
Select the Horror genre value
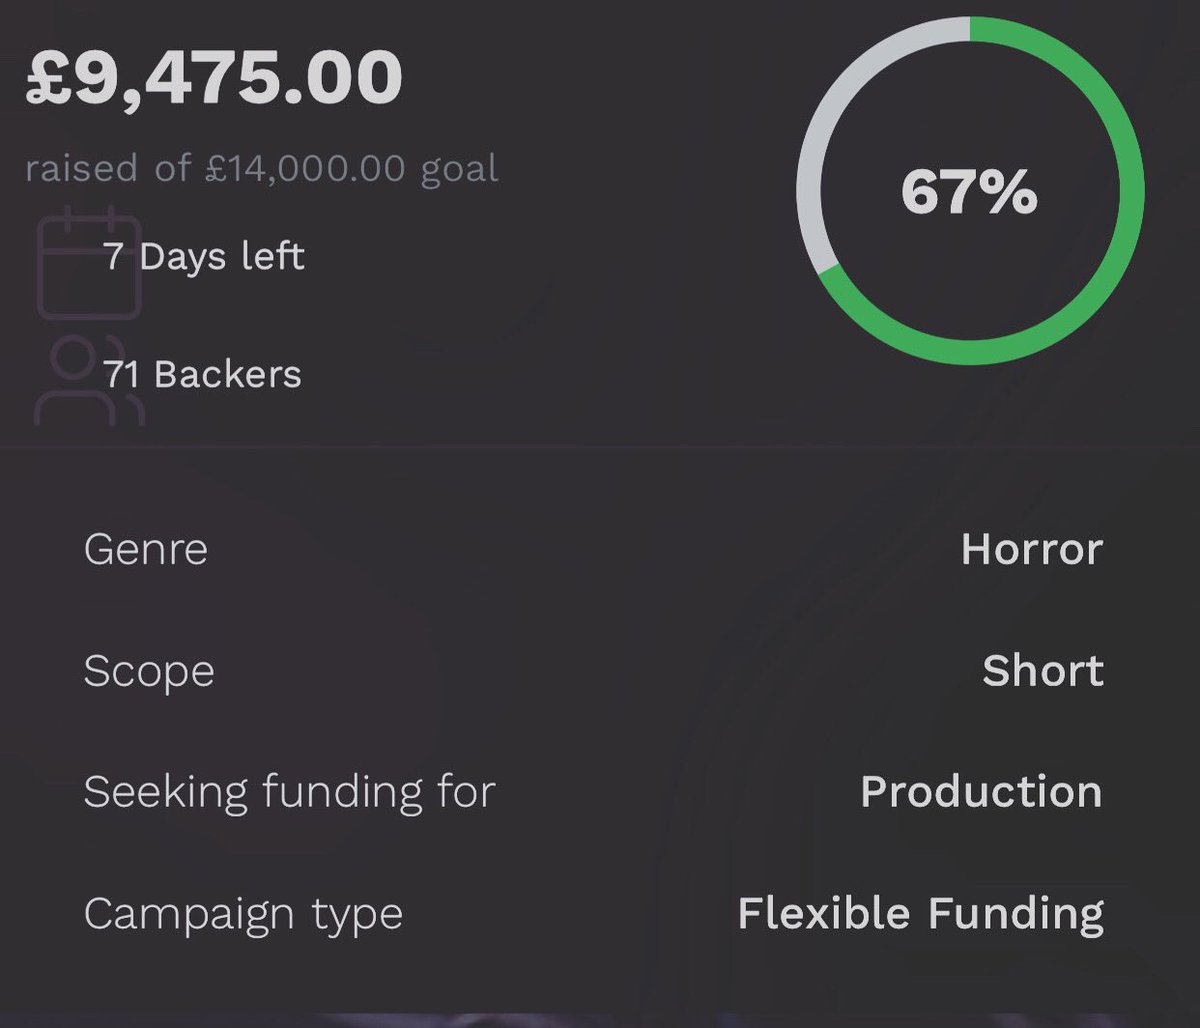tap(1031, 549)
